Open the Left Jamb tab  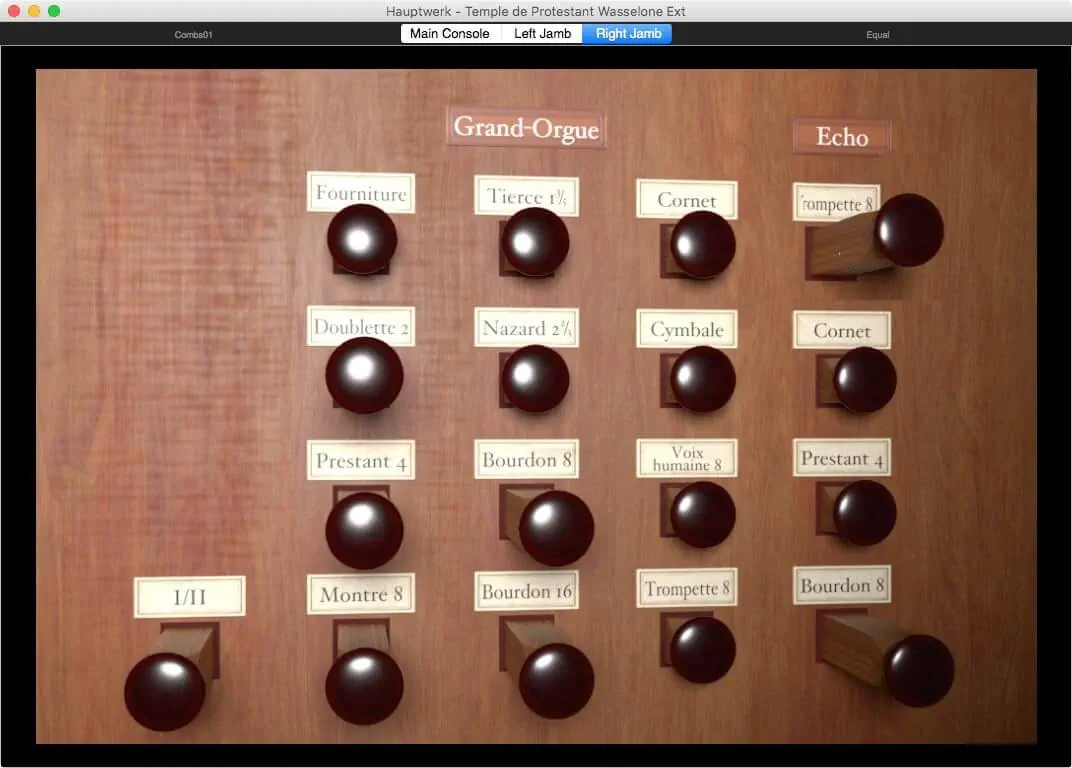click(542, 34)
